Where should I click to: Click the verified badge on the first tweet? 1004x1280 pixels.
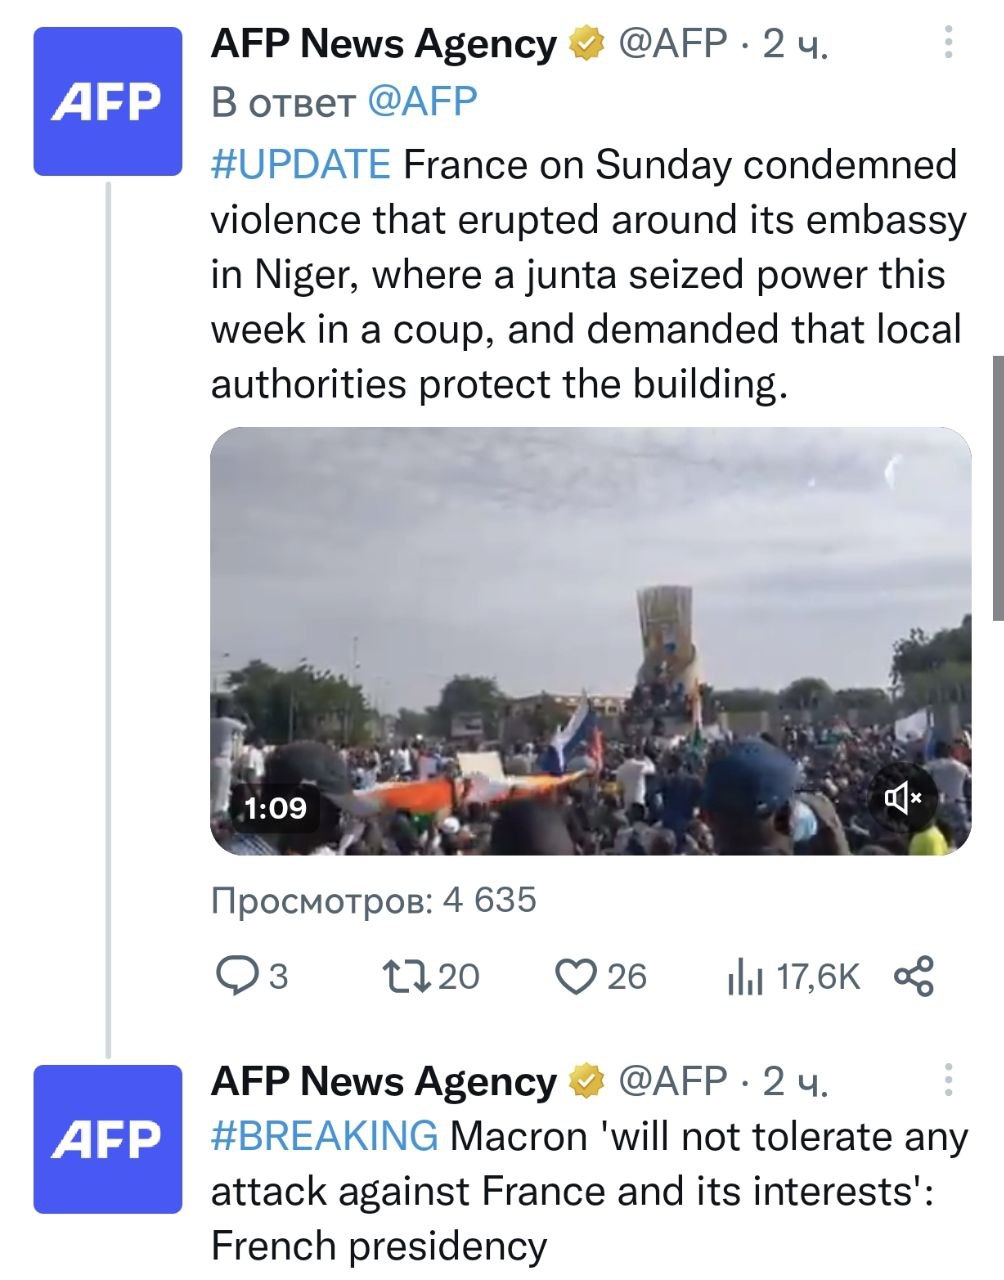click(586, 44)
